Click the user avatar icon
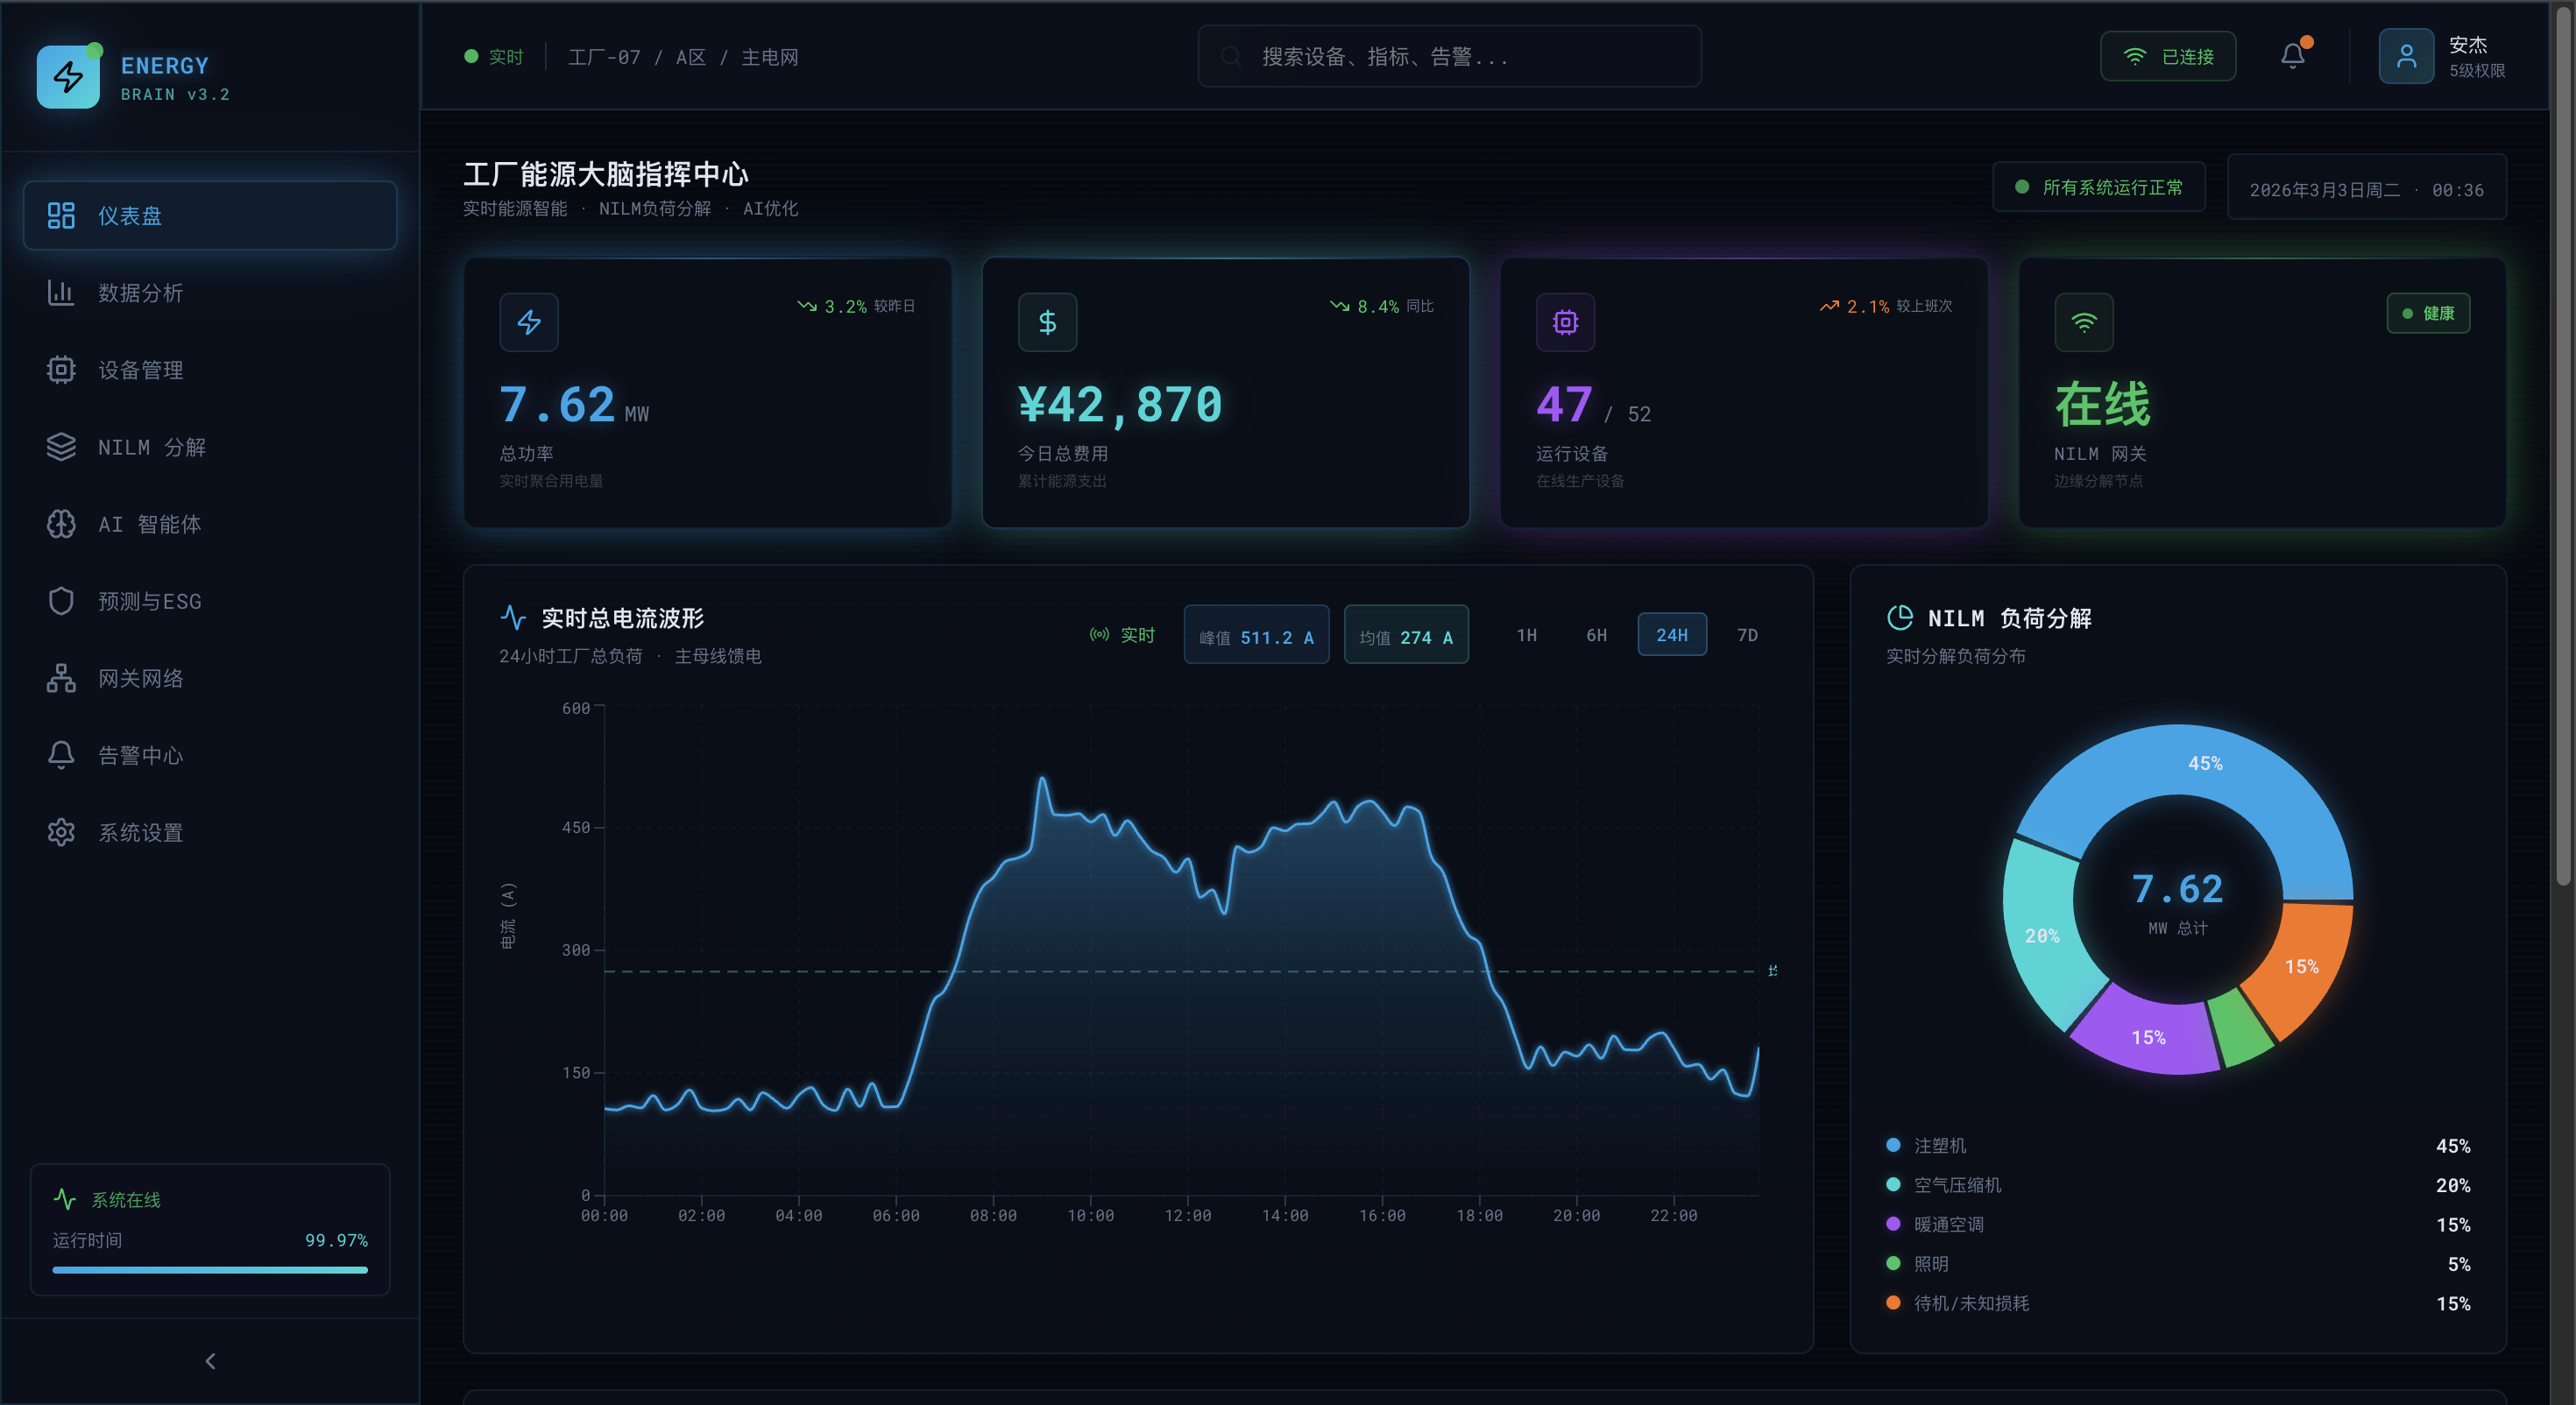 2405,56
